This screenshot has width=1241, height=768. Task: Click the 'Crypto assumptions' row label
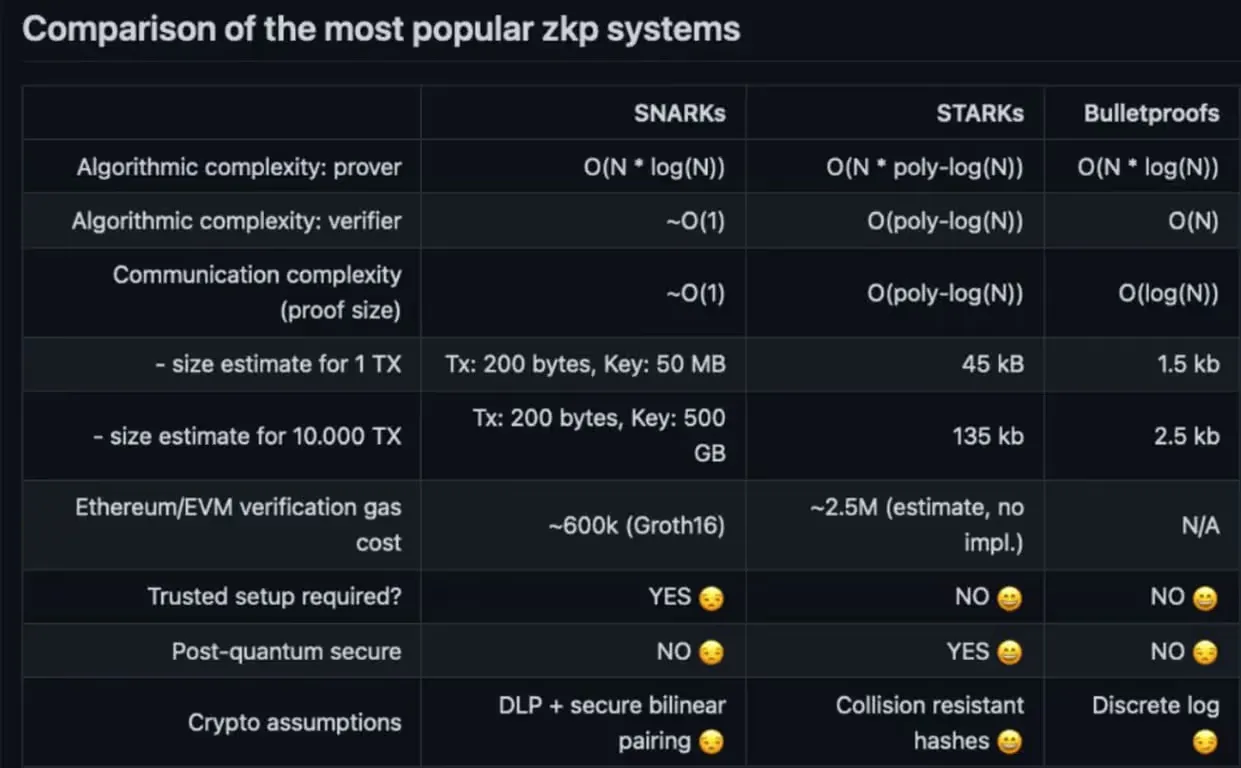(x=294, y=722)
